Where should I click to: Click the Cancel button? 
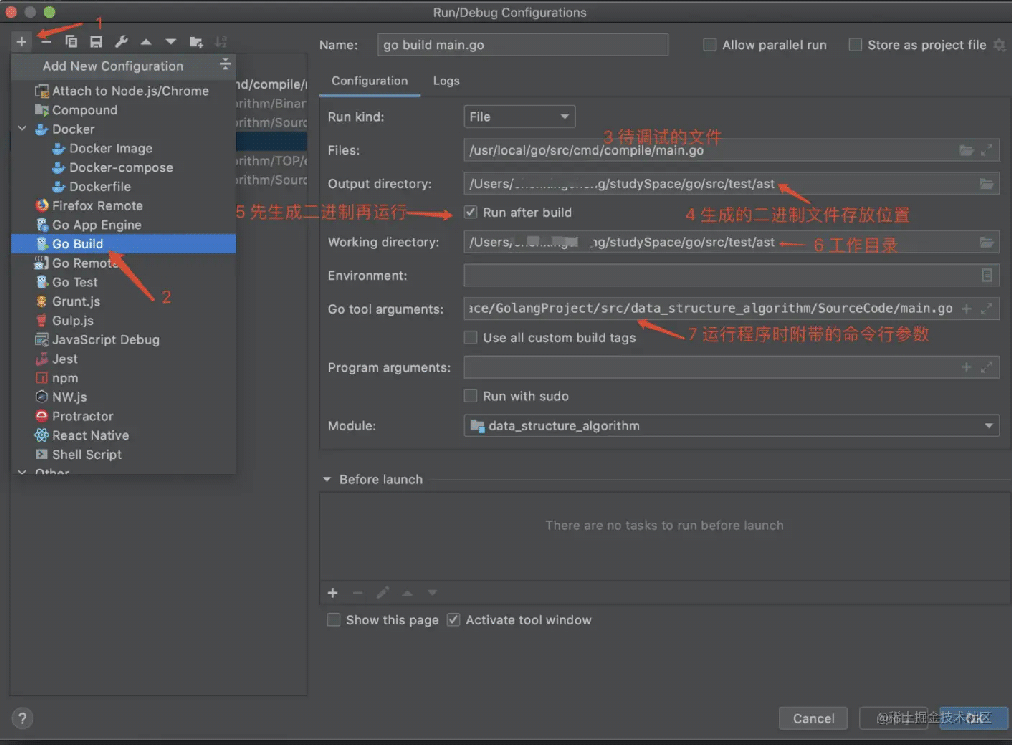813,718
